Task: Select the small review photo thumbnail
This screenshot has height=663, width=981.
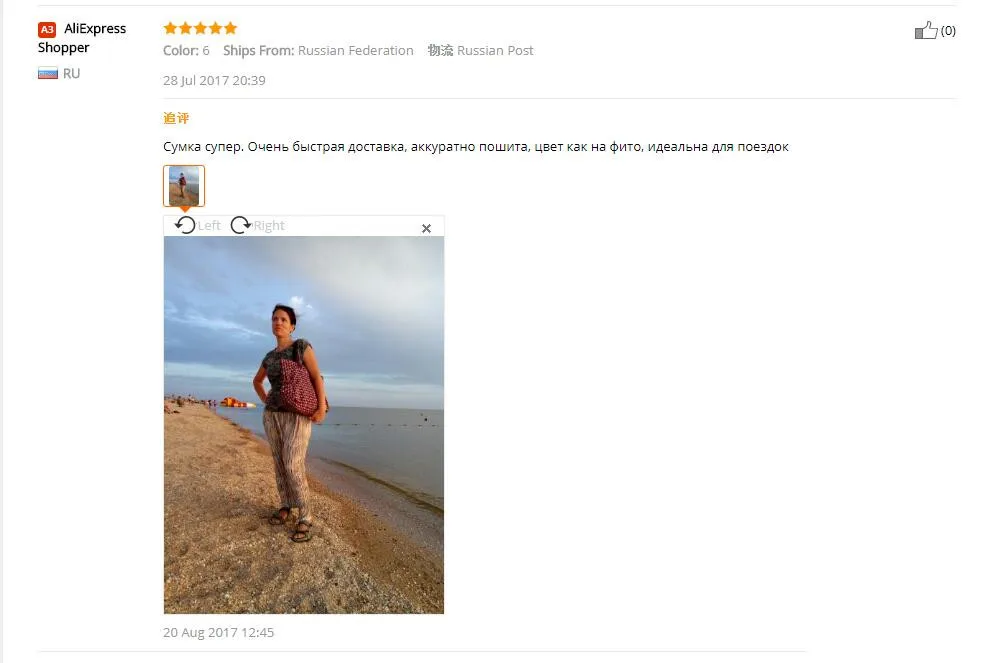Action: (x=184, y=186)
